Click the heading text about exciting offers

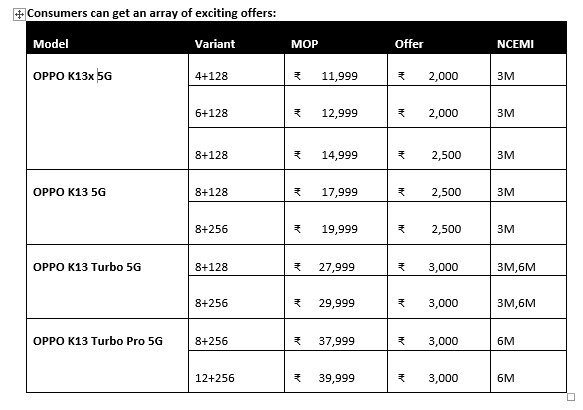click(152, 13)
